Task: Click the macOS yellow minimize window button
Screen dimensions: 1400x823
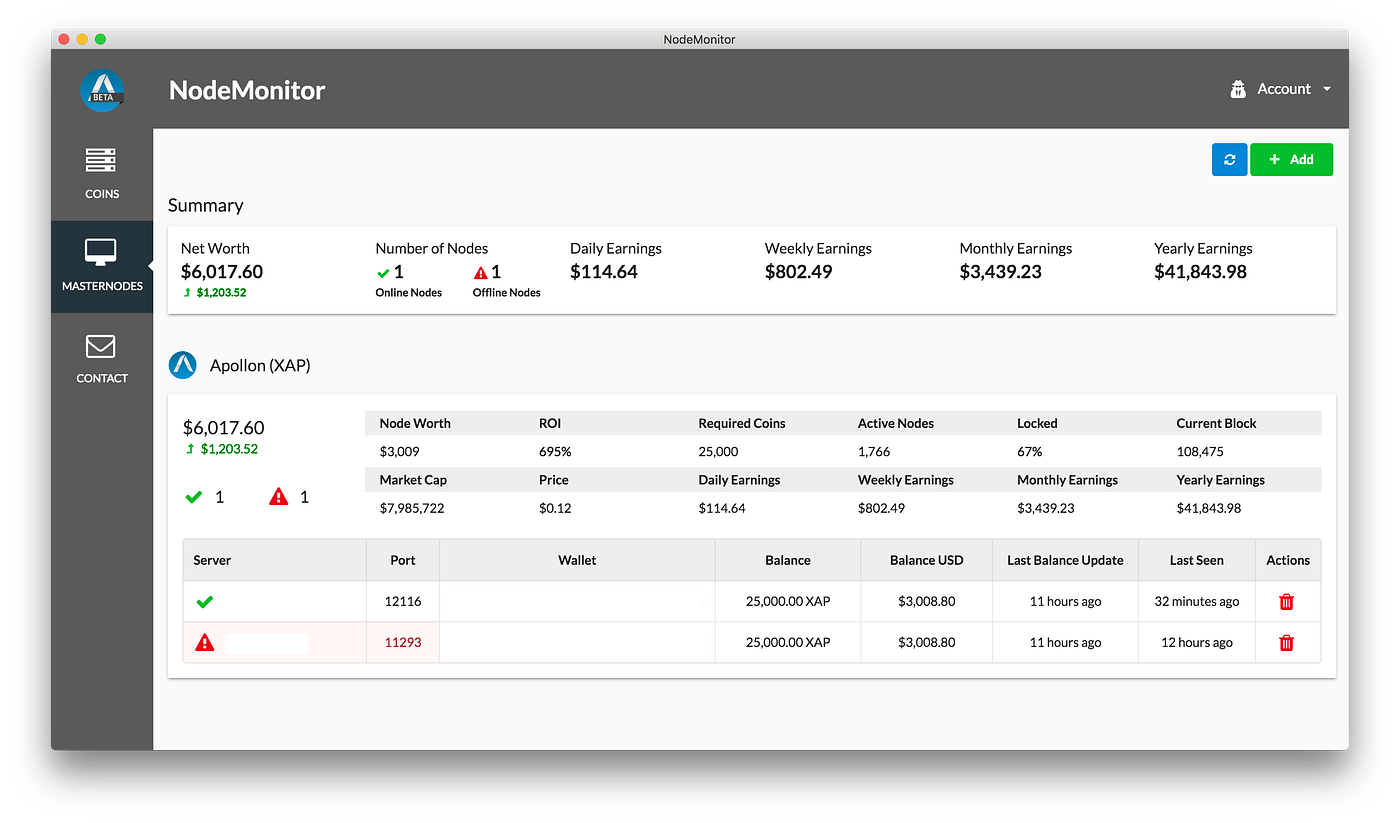Action: click(x=82, y=39)
